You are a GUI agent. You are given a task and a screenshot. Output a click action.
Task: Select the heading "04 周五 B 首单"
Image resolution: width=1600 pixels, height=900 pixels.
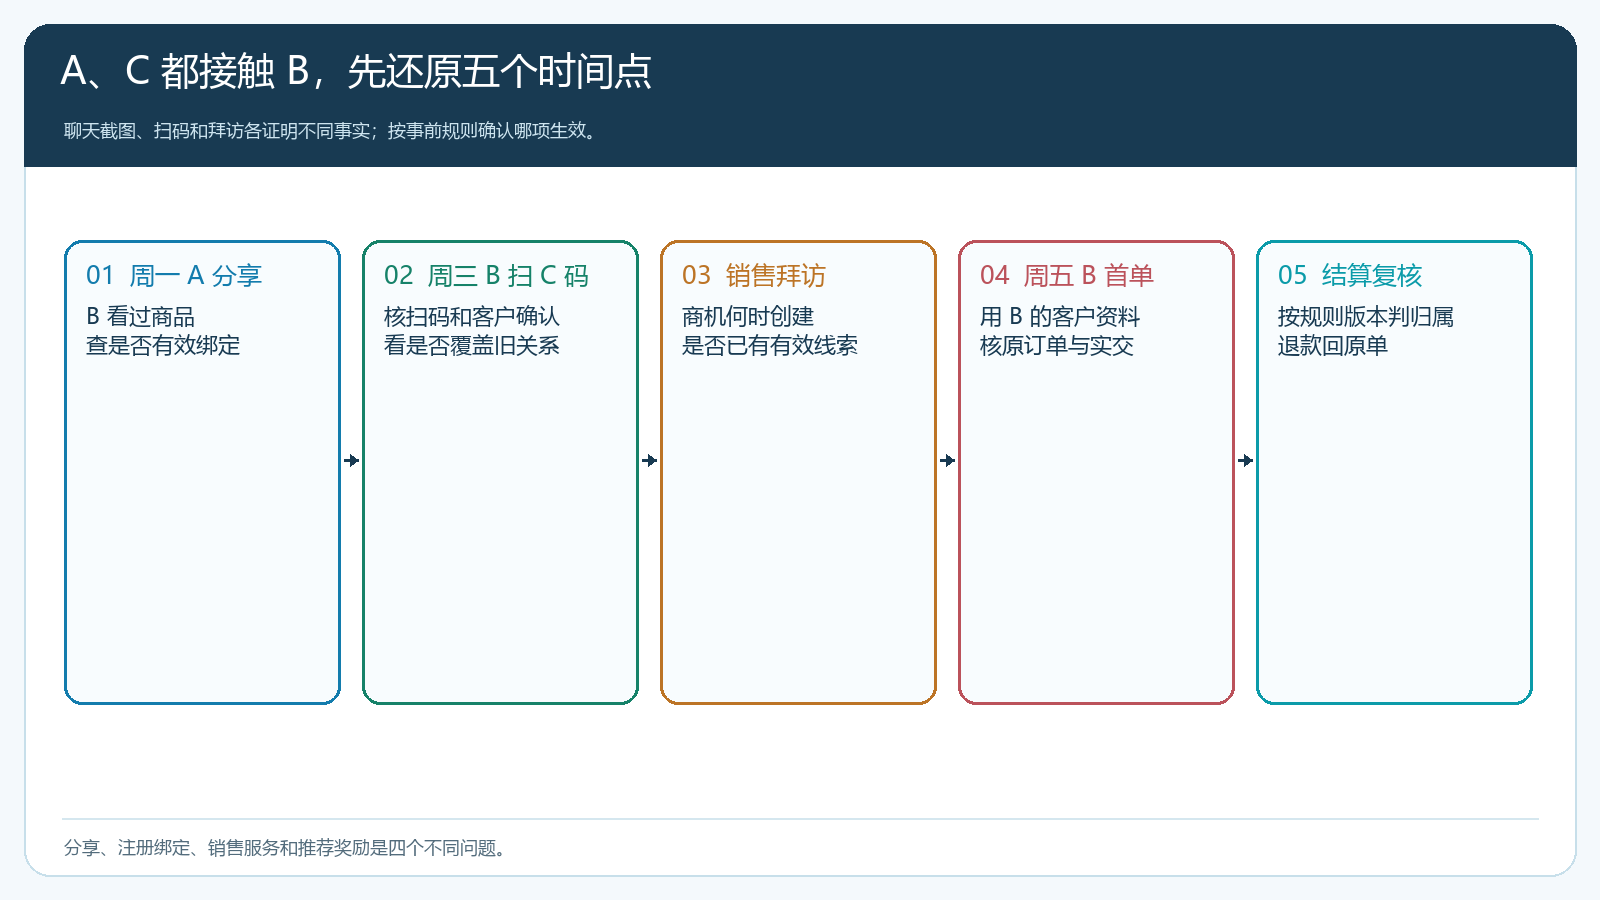pyautogui.click(x=1067, y=275)
